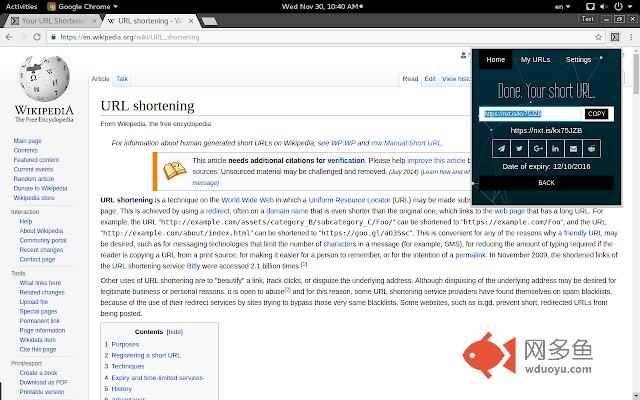Open the permalink link
This screenshot has height=400, width=640.
click(x=470, y=255)
